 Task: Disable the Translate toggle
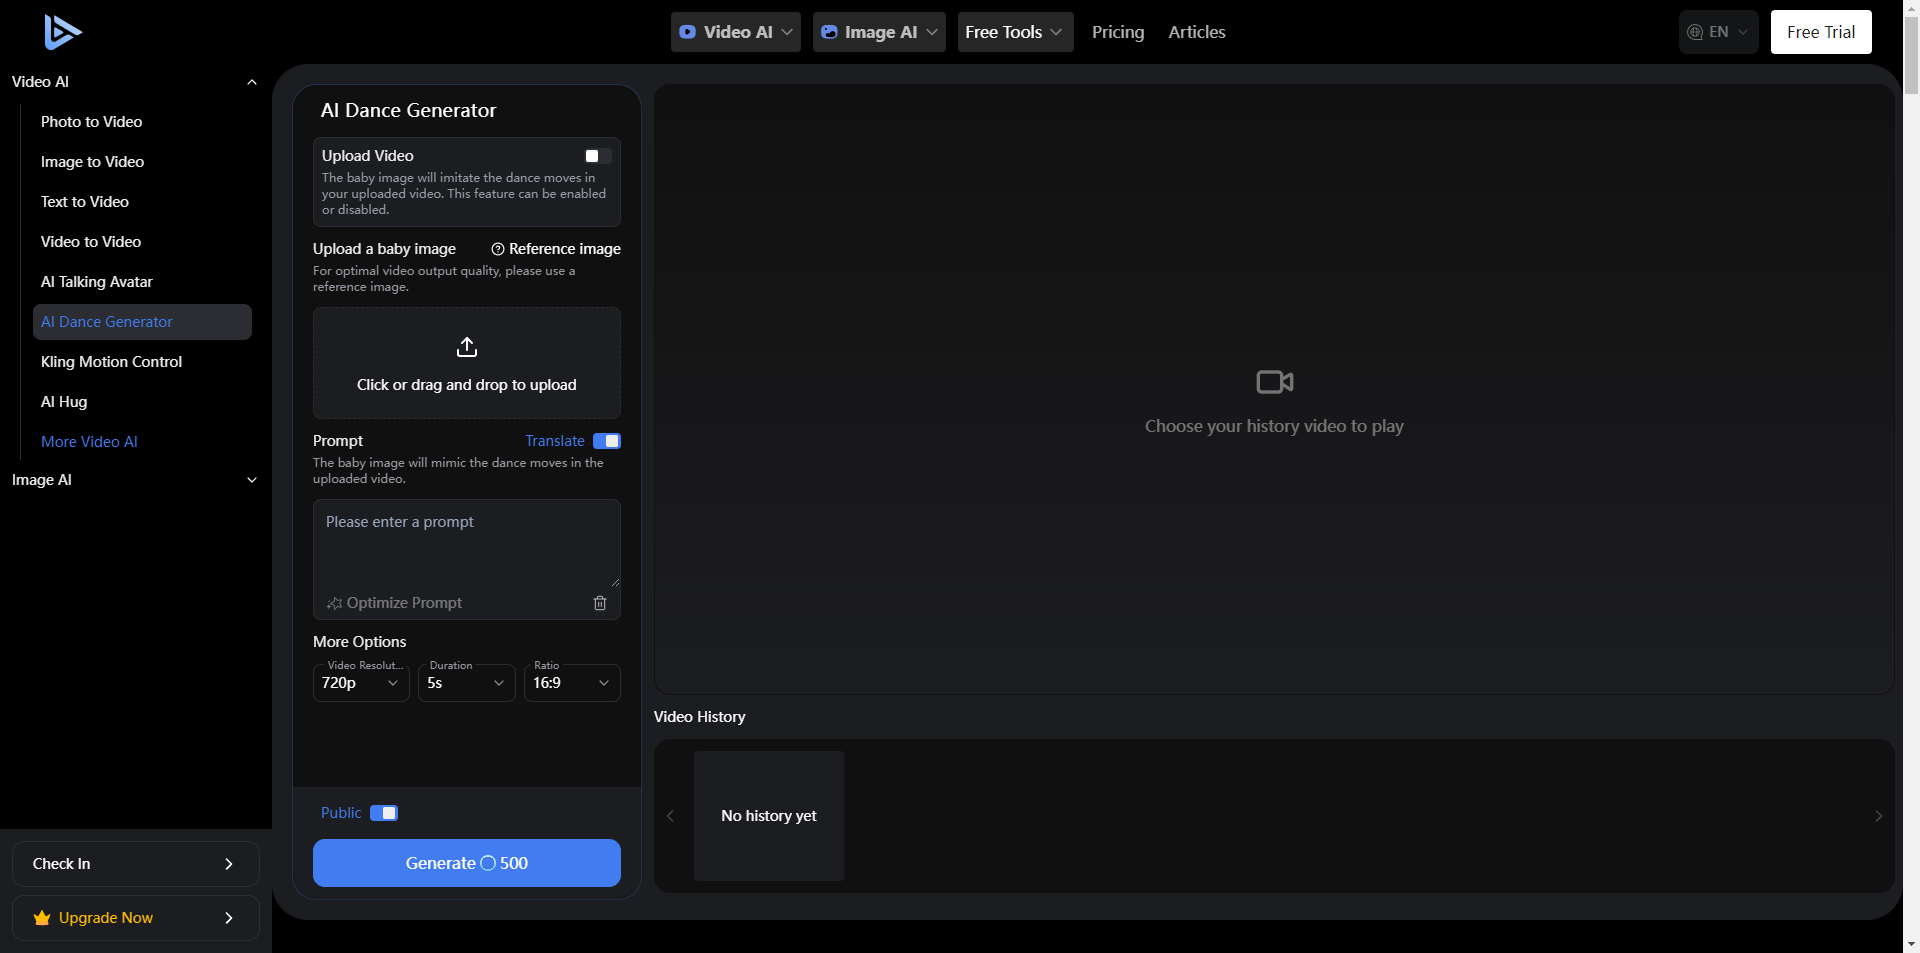tap(607, 441)
